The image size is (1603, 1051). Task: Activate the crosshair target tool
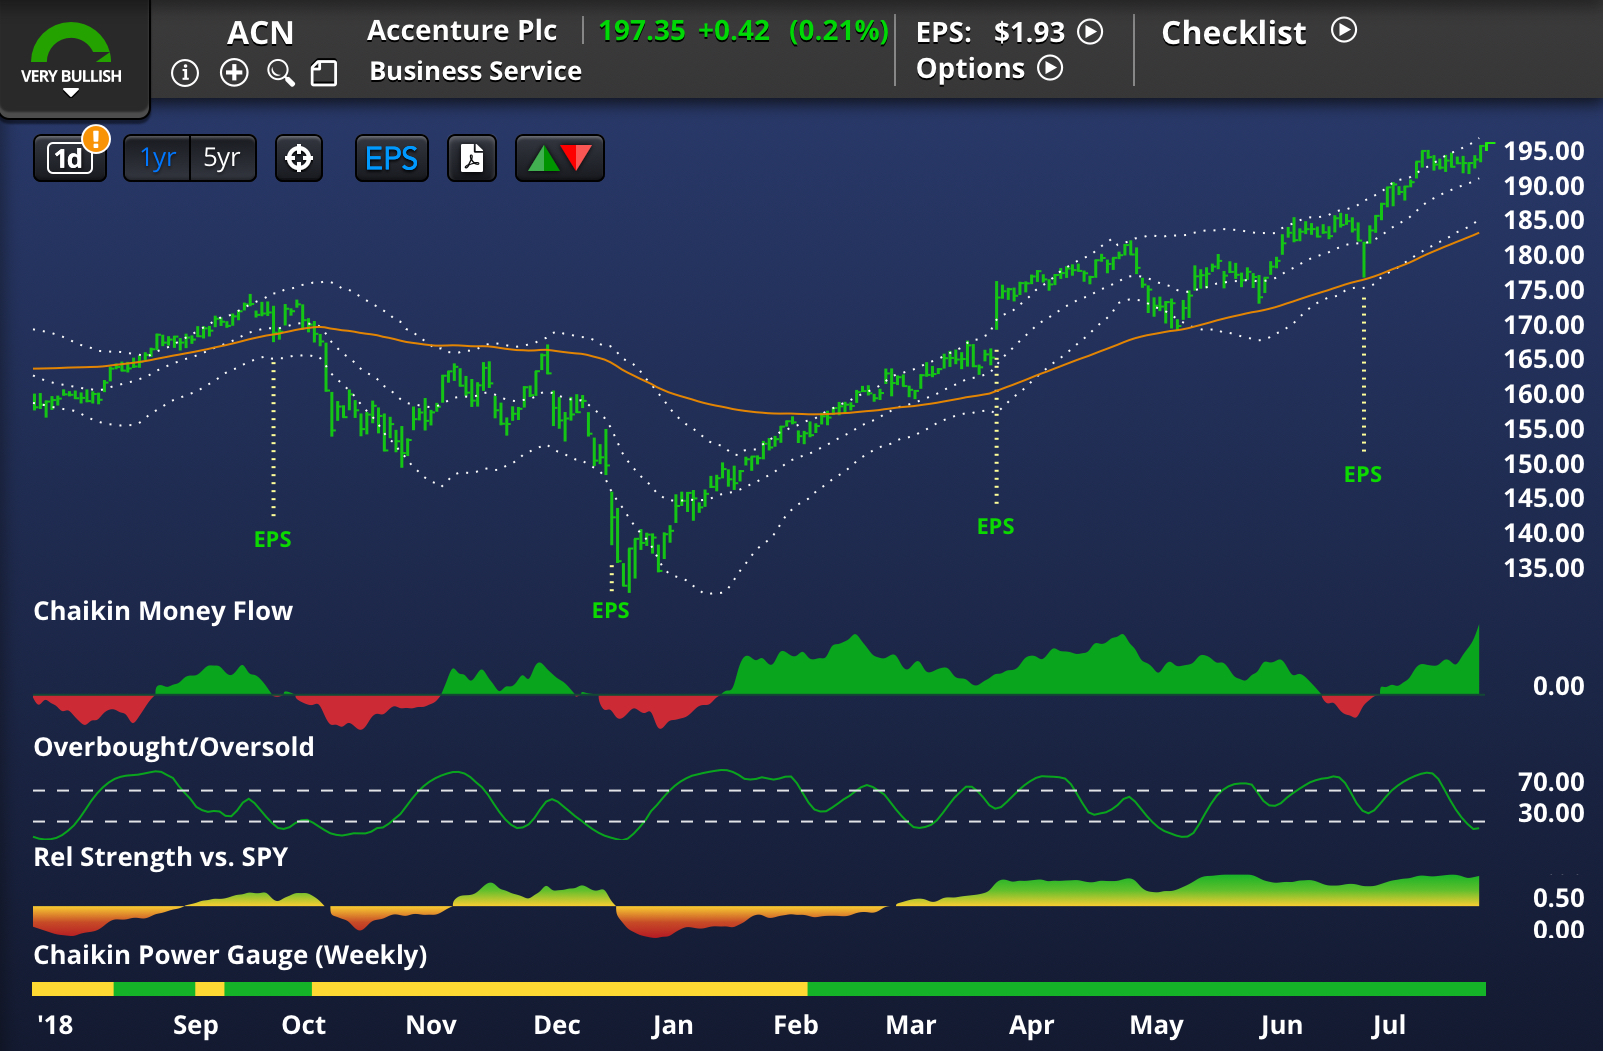tap(299, 158)
